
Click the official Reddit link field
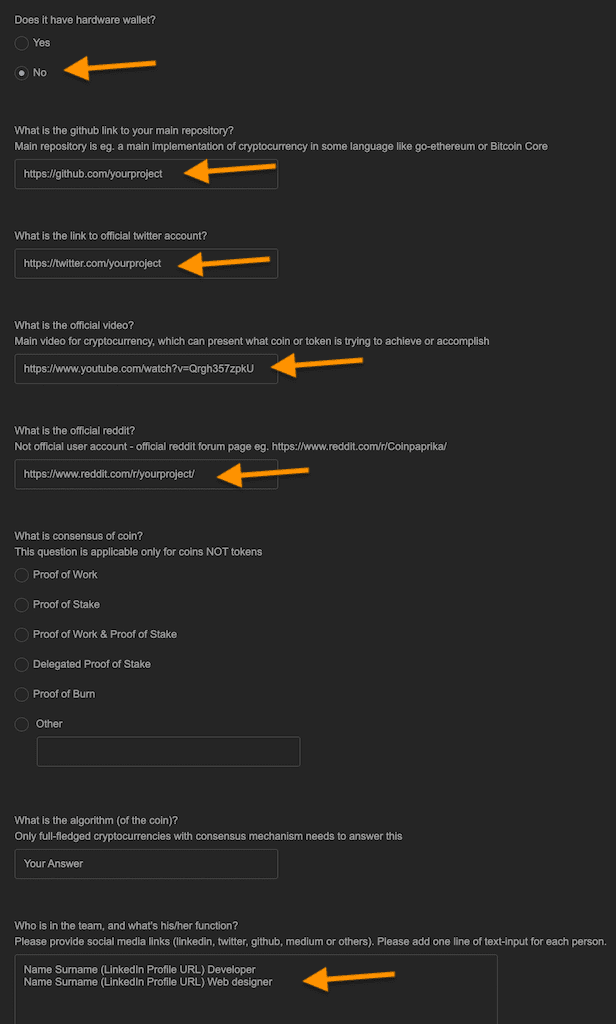[x=146, y=474]
